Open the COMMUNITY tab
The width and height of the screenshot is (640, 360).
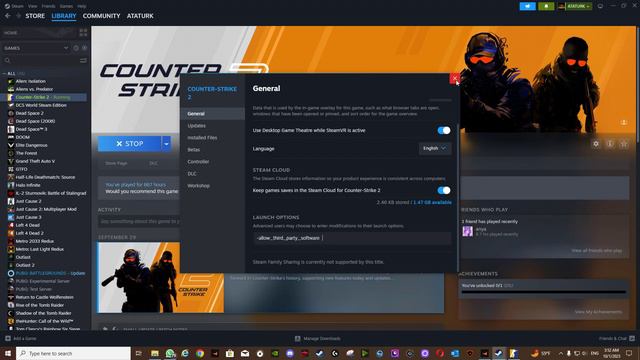[101, 16]
